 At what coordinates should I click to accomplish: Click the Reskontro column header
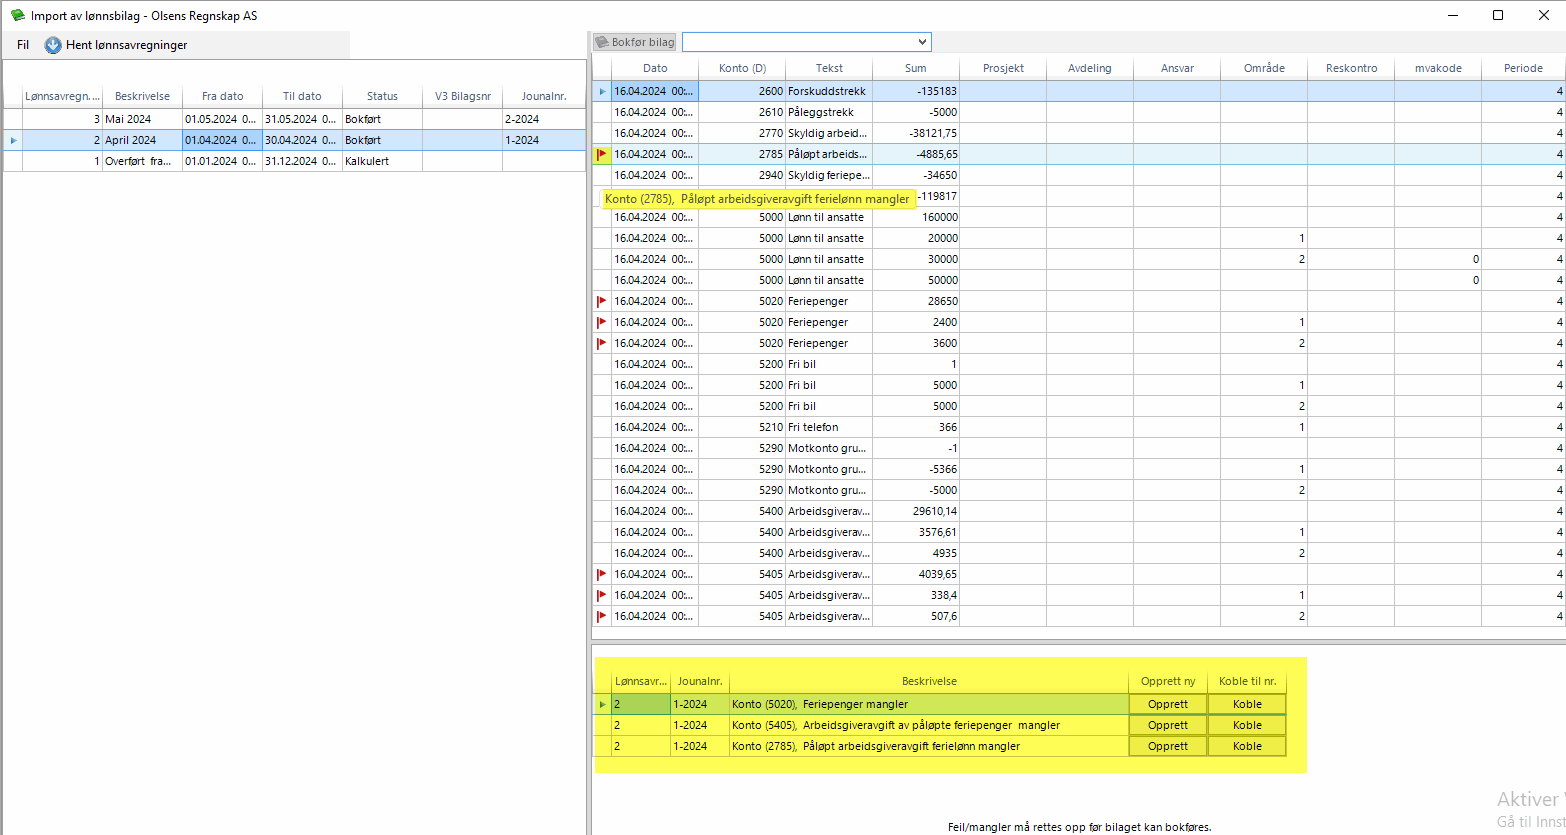pos(1351,68)
